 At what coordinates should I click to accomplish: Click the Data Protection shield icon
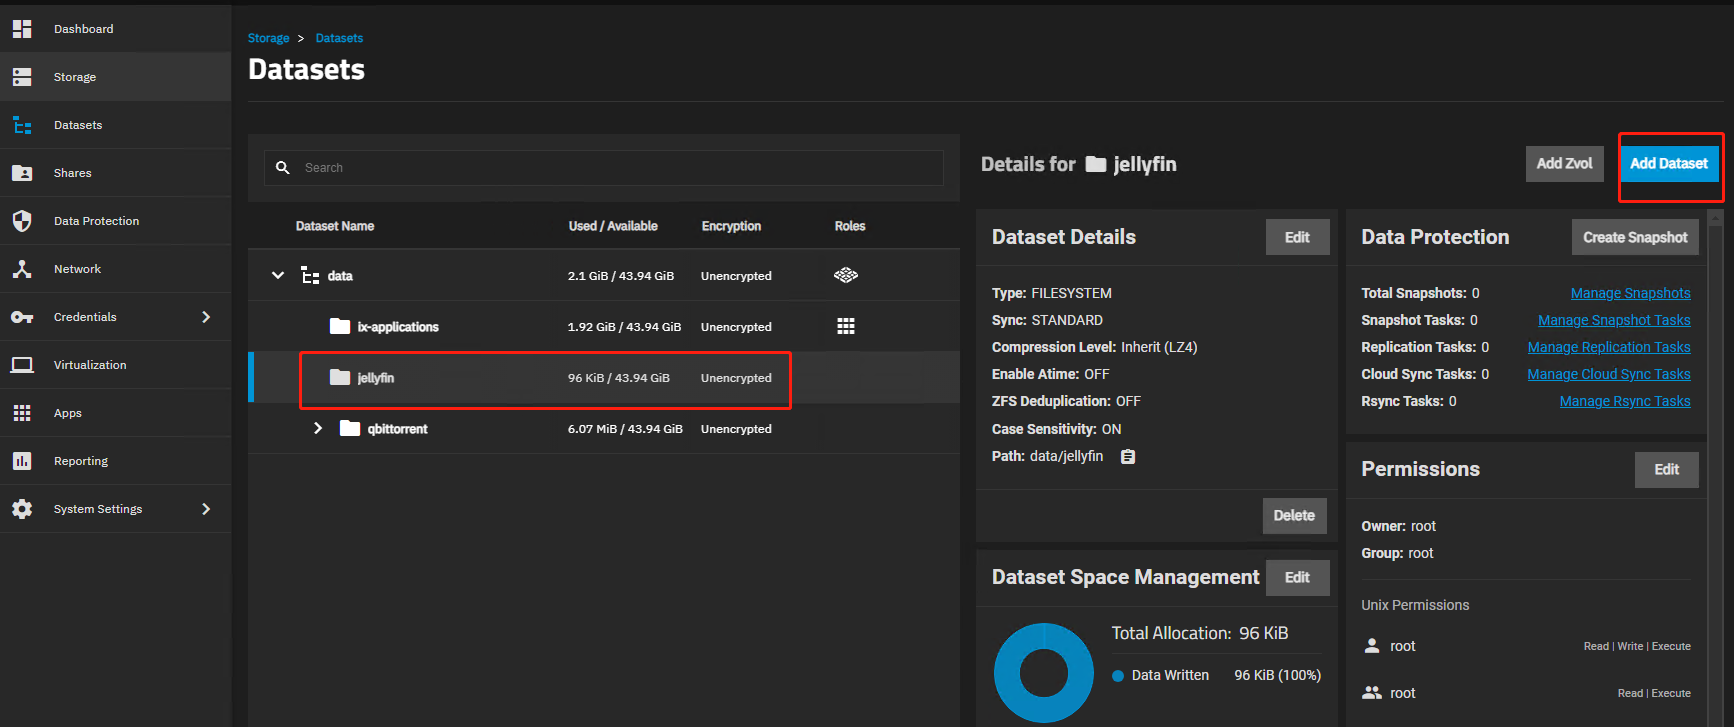(22, 221)
